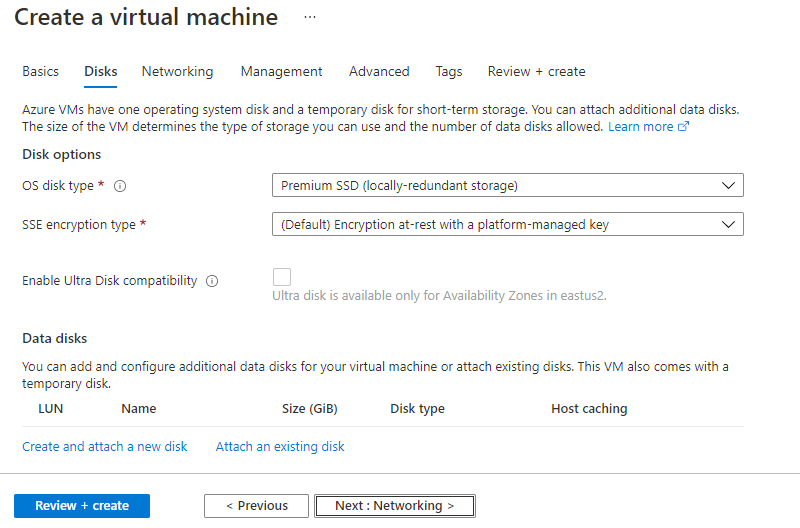
Task: Open the Tags tab
Action: coord(449,71)
